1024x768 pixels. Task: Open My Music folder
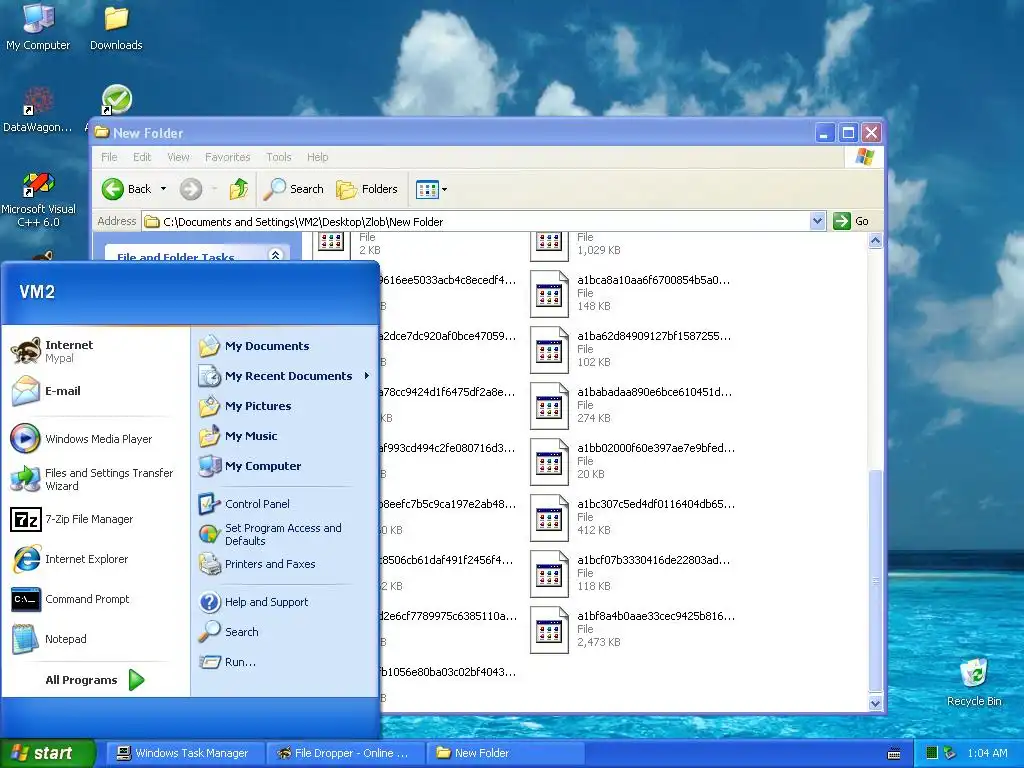click(x=283, y=436)
